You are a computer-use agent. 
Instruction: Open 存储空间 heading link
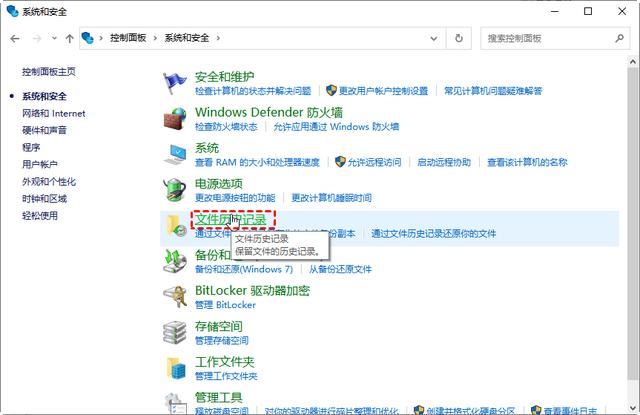[219, 326]
